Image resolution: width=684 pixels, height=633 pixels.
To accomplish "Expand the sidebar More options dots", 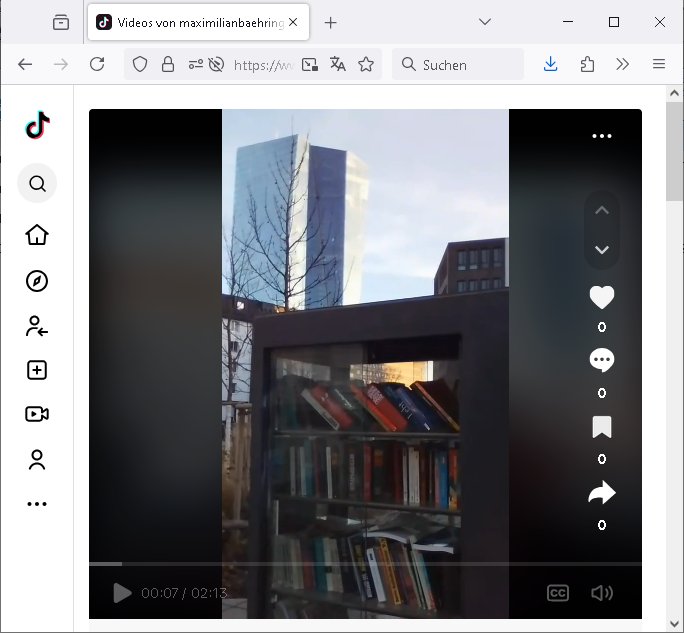I will pyautogui.click(x=37, y=504).
